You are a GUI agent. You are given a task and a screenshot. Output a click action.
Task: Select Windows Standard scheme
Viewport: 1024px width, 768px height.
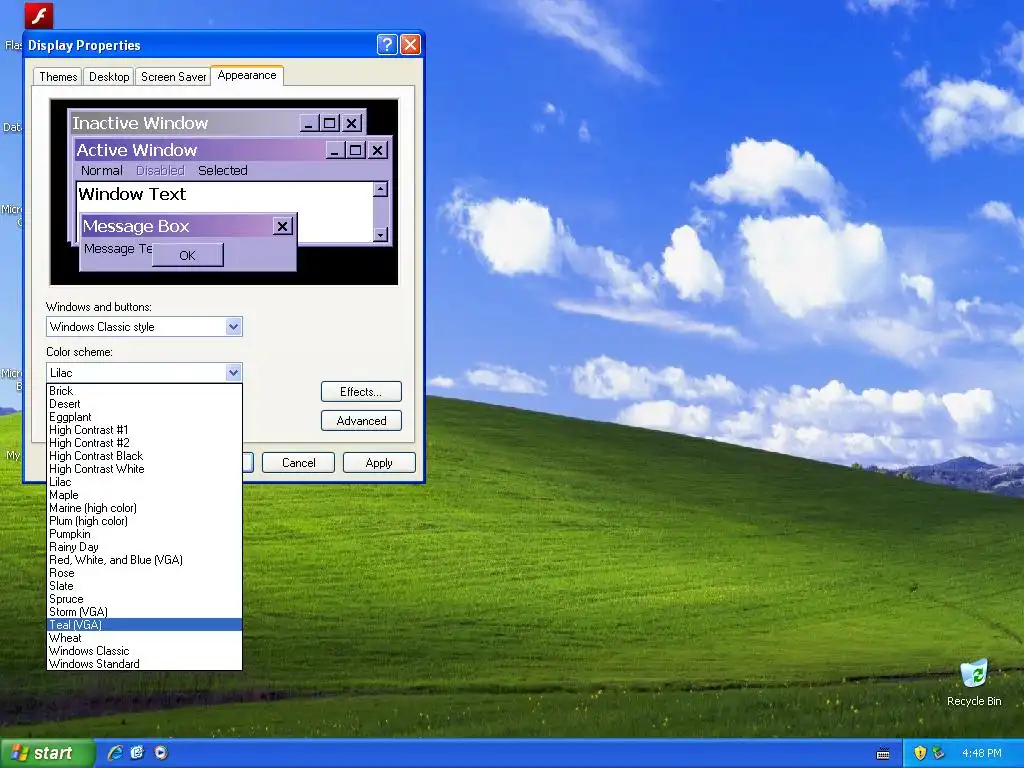(144, 664)
